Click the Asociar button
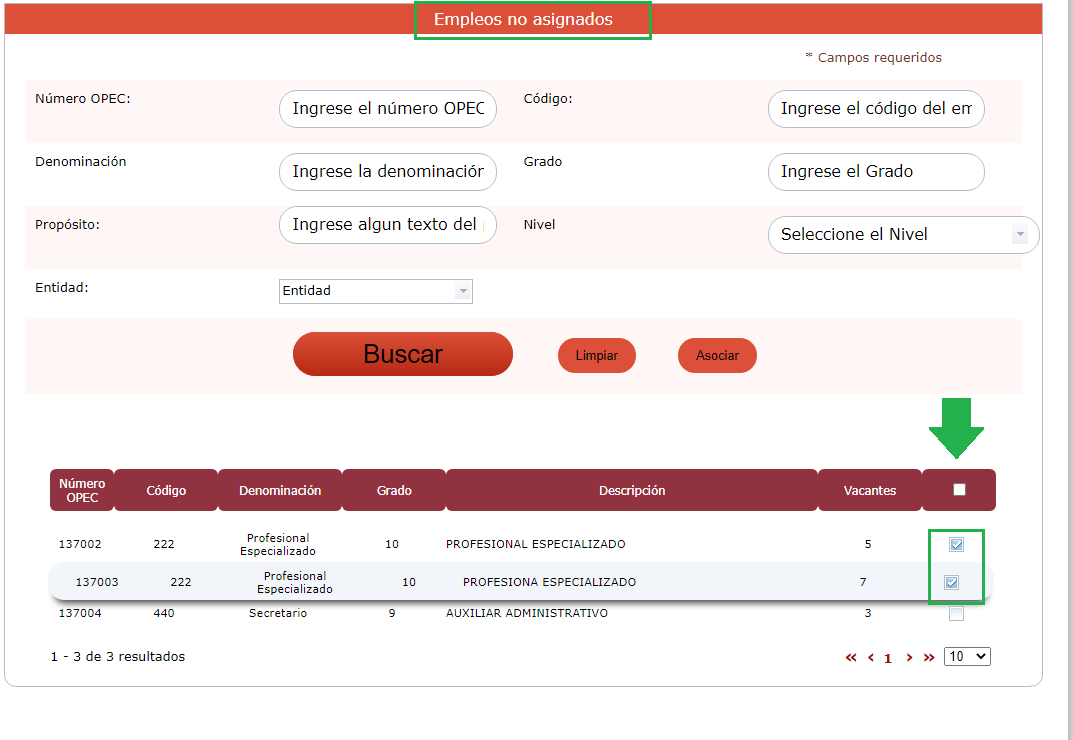Screen dimensions: 1073x740 (717, 356)
